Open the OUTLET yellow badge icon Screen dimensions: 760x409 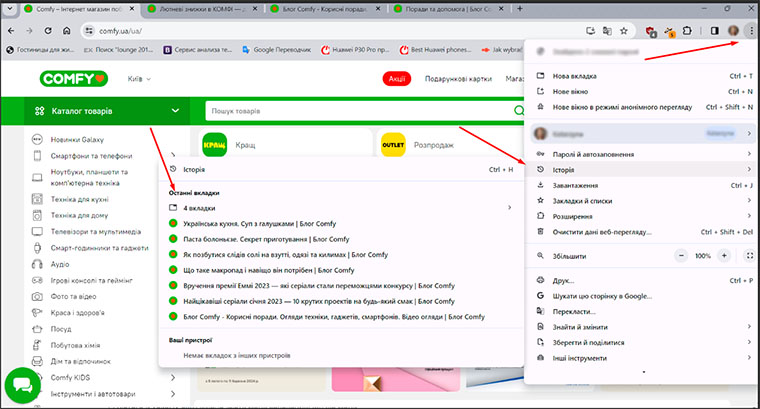tap(393, 144)
